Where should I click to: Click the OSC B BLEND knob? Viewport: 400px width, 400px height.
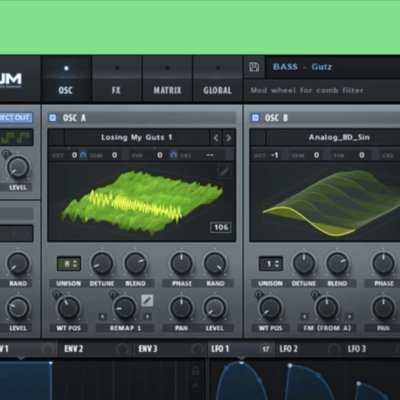[337, 263]
